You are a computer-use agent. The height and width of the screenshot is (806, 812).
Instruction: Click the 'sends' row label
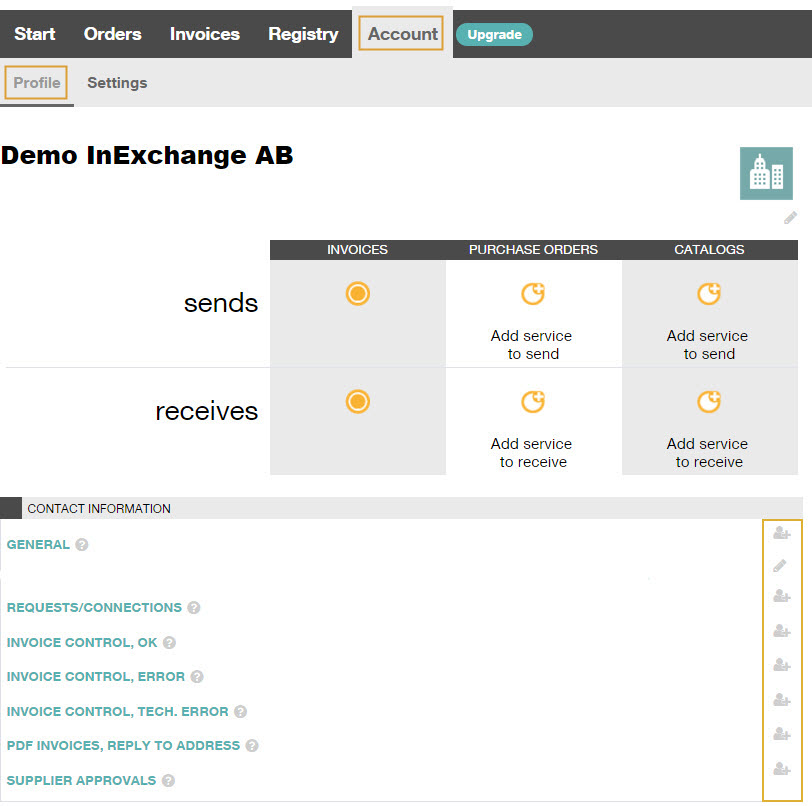coord(221,304)
